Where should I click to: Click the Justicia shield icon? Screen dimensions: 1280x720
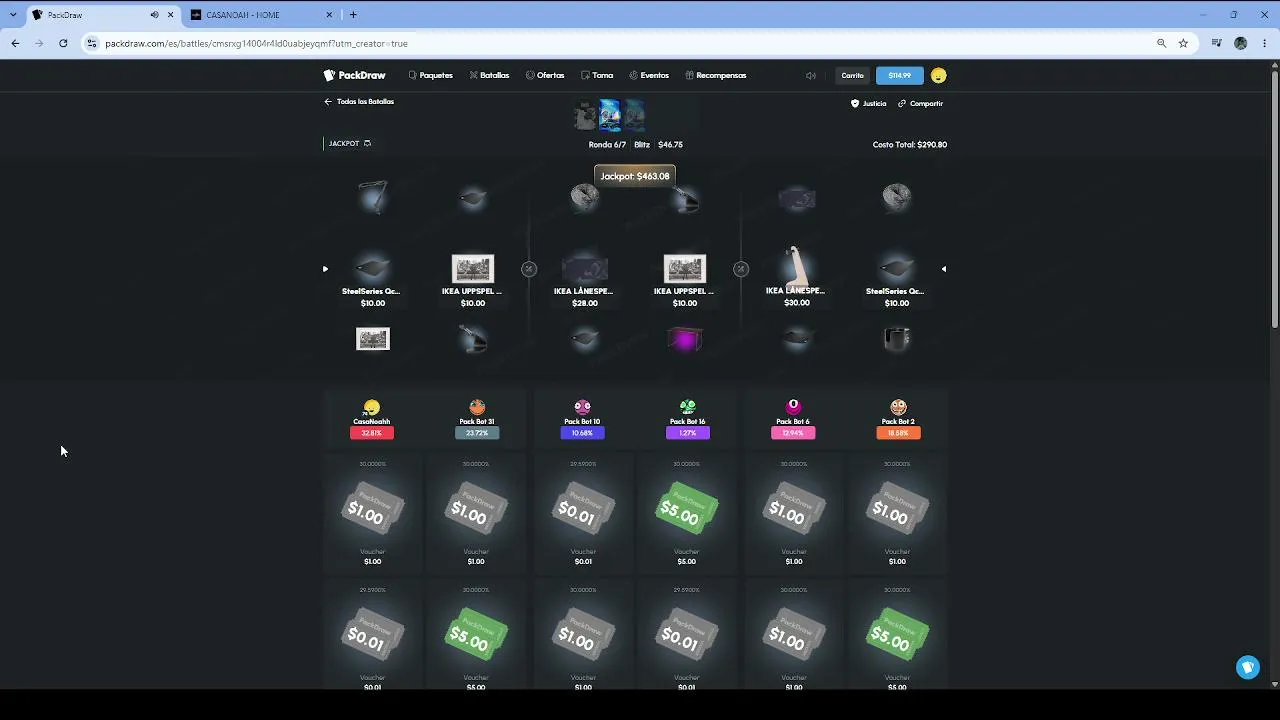(x=855, y=103)
